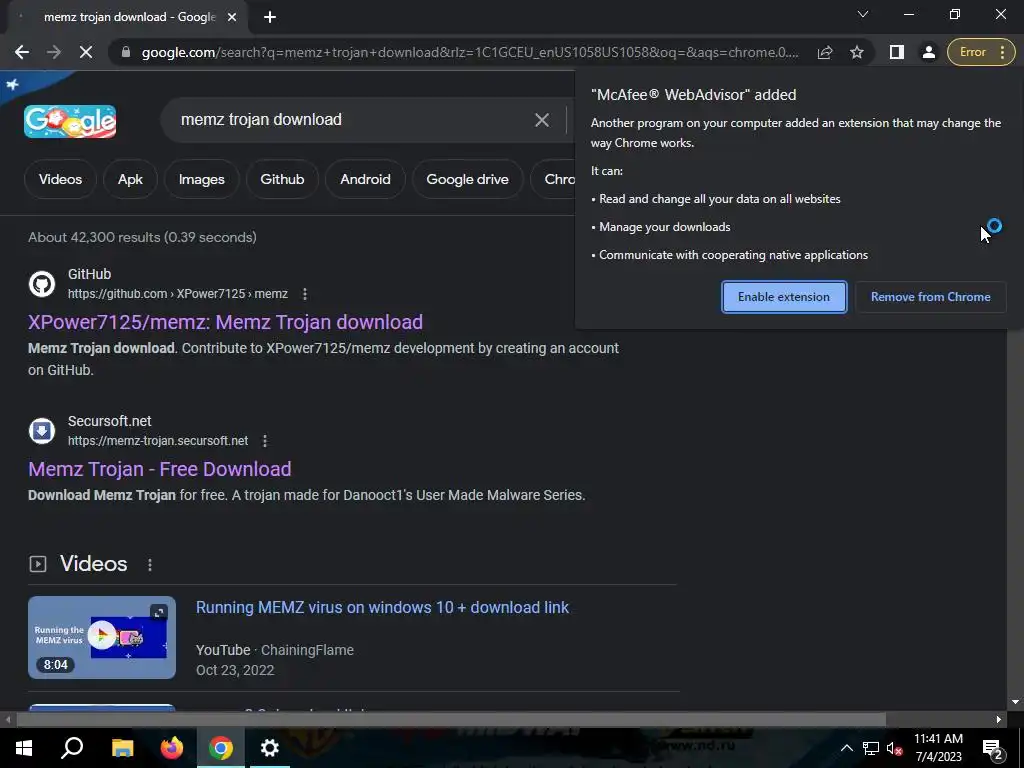Filter results by Github chip
Screen dimensions: 1024x768
tap(282, 179)
